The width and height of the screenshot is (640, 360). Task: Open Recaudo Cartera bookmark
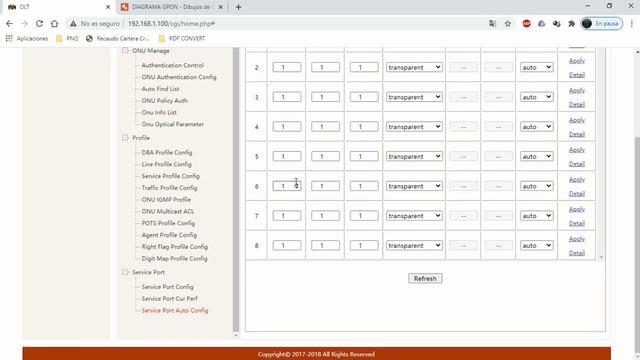coord(118,38)
